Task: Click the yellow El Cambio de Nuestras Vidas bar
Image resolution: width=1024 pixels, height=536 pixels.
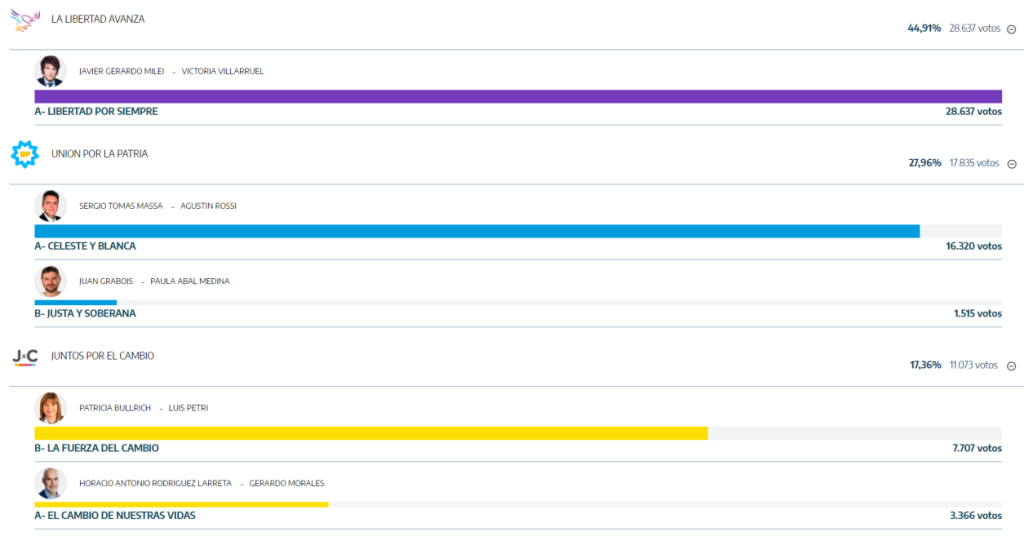Action: [182, 505]
